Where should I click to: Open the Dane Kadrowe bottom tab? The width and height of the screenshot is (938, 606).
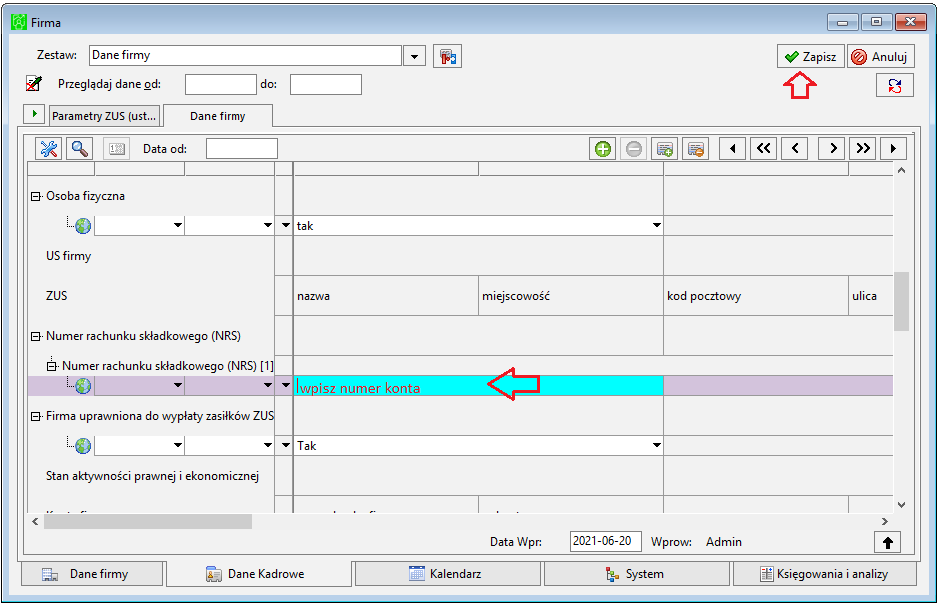click(x=258, y=574)
